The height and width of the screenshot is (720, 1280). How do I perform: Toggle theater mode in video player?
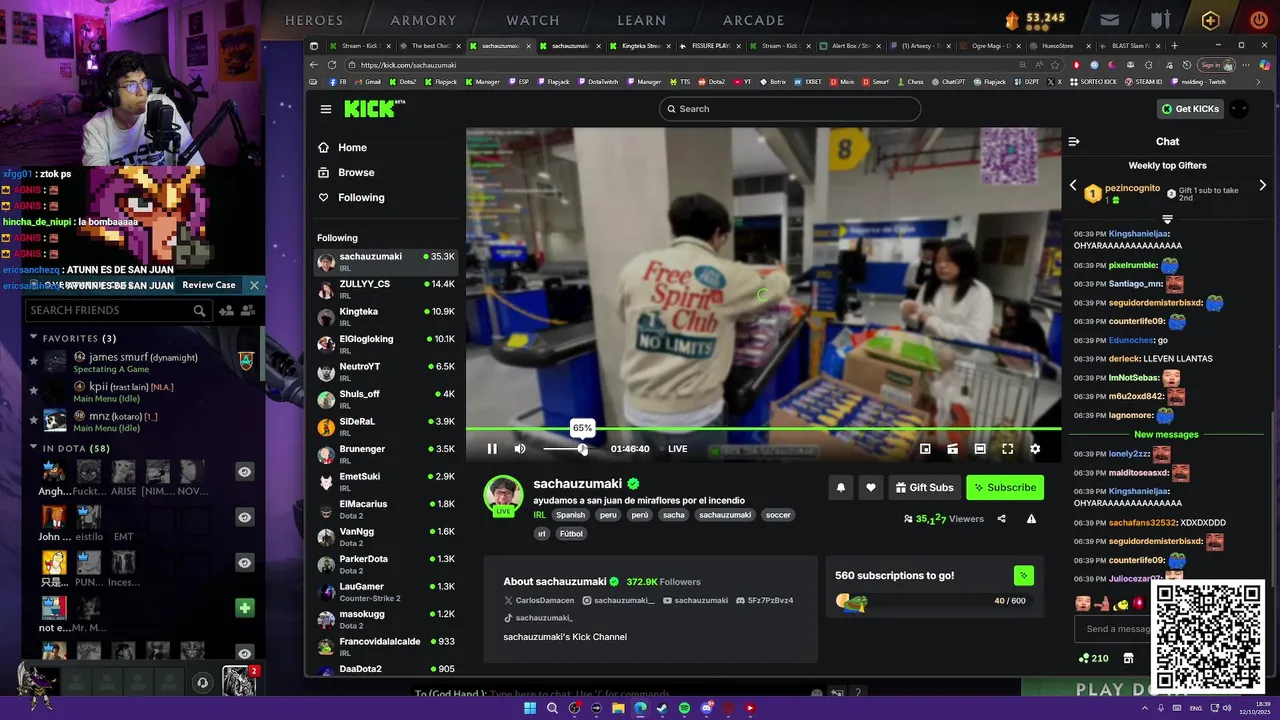click(980, 449)
